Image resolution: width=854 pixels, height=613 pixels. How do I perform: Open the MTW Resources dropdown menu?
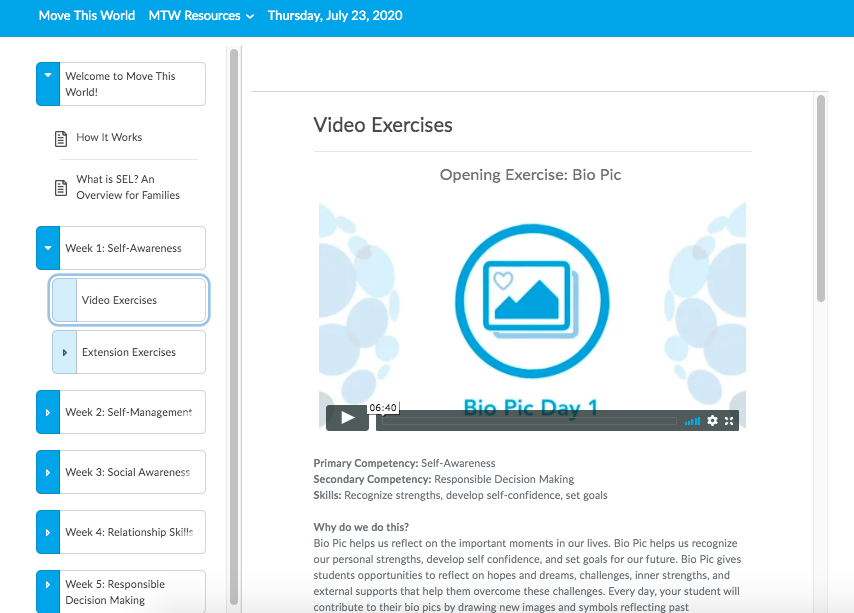[x=201, y=16]
